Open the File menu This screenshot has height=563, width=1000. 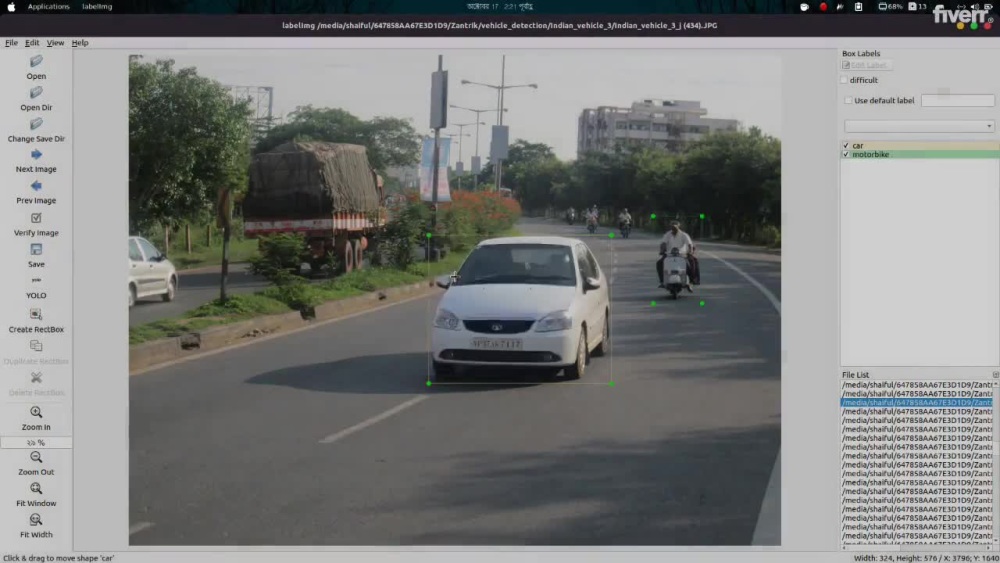[11, 43]
